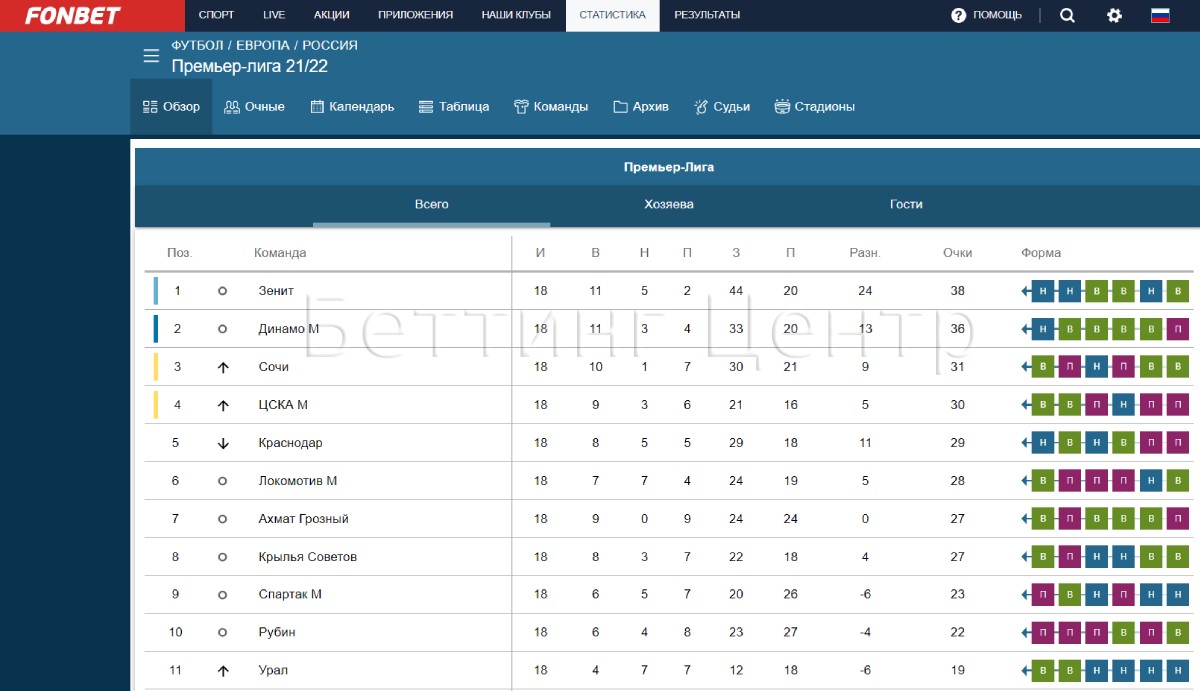Click the down arrow icon beside Краснодар
This screenshot has height=691, width=1200.
[223, 443]
